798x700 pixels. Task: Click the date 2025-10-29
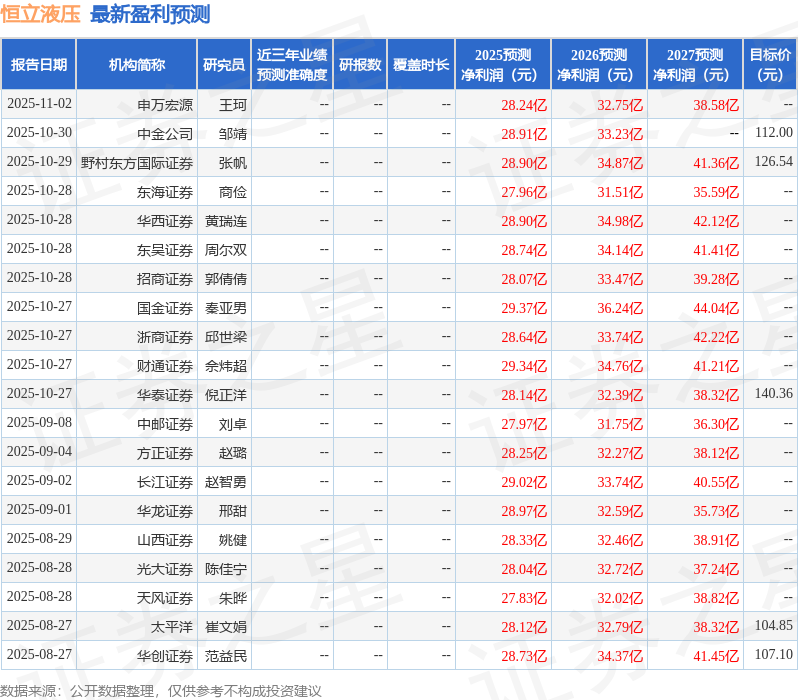(x=39, y=161)
